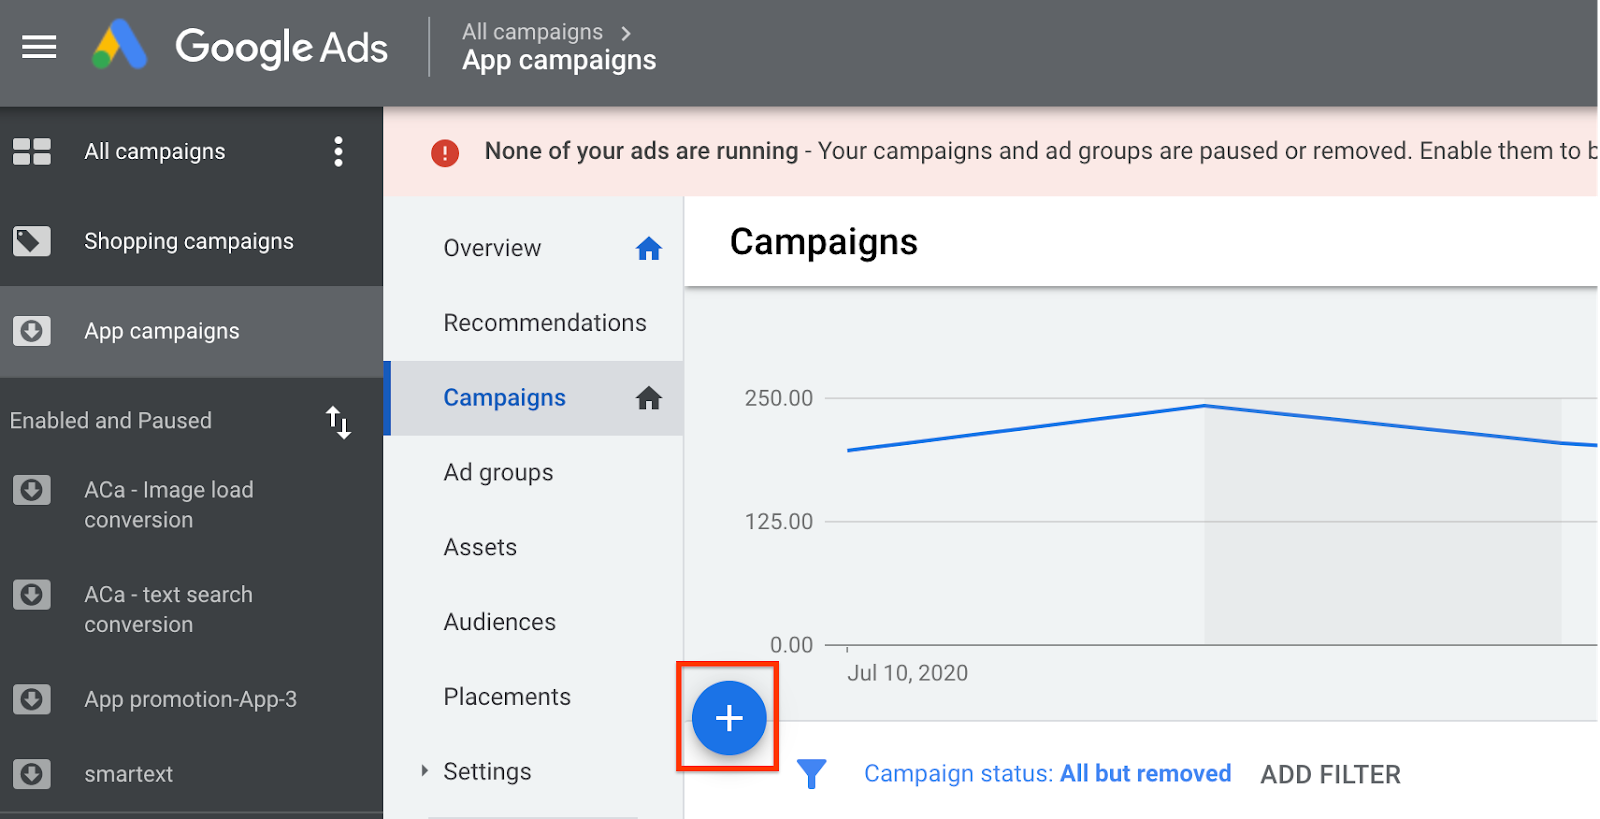The image size is (1600, 819).
Task: Toggle sort order next to Enabled and Paused
Action: pyautogui.click(x=338, y=422)
